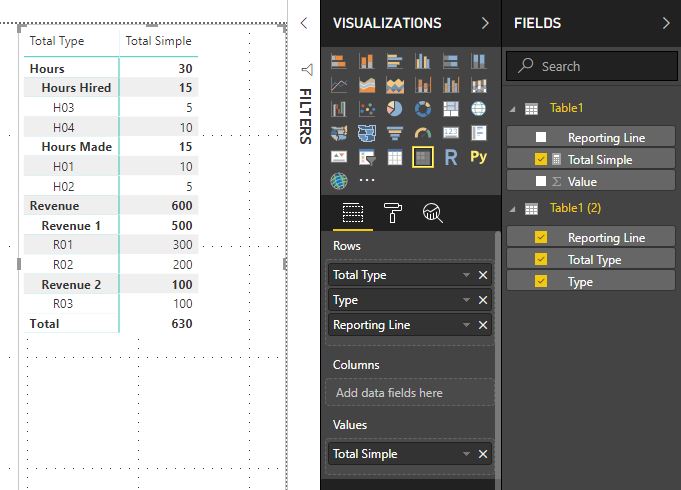Check Reporting Line under Table1
The image size is (681, 490).
[541, 137]
